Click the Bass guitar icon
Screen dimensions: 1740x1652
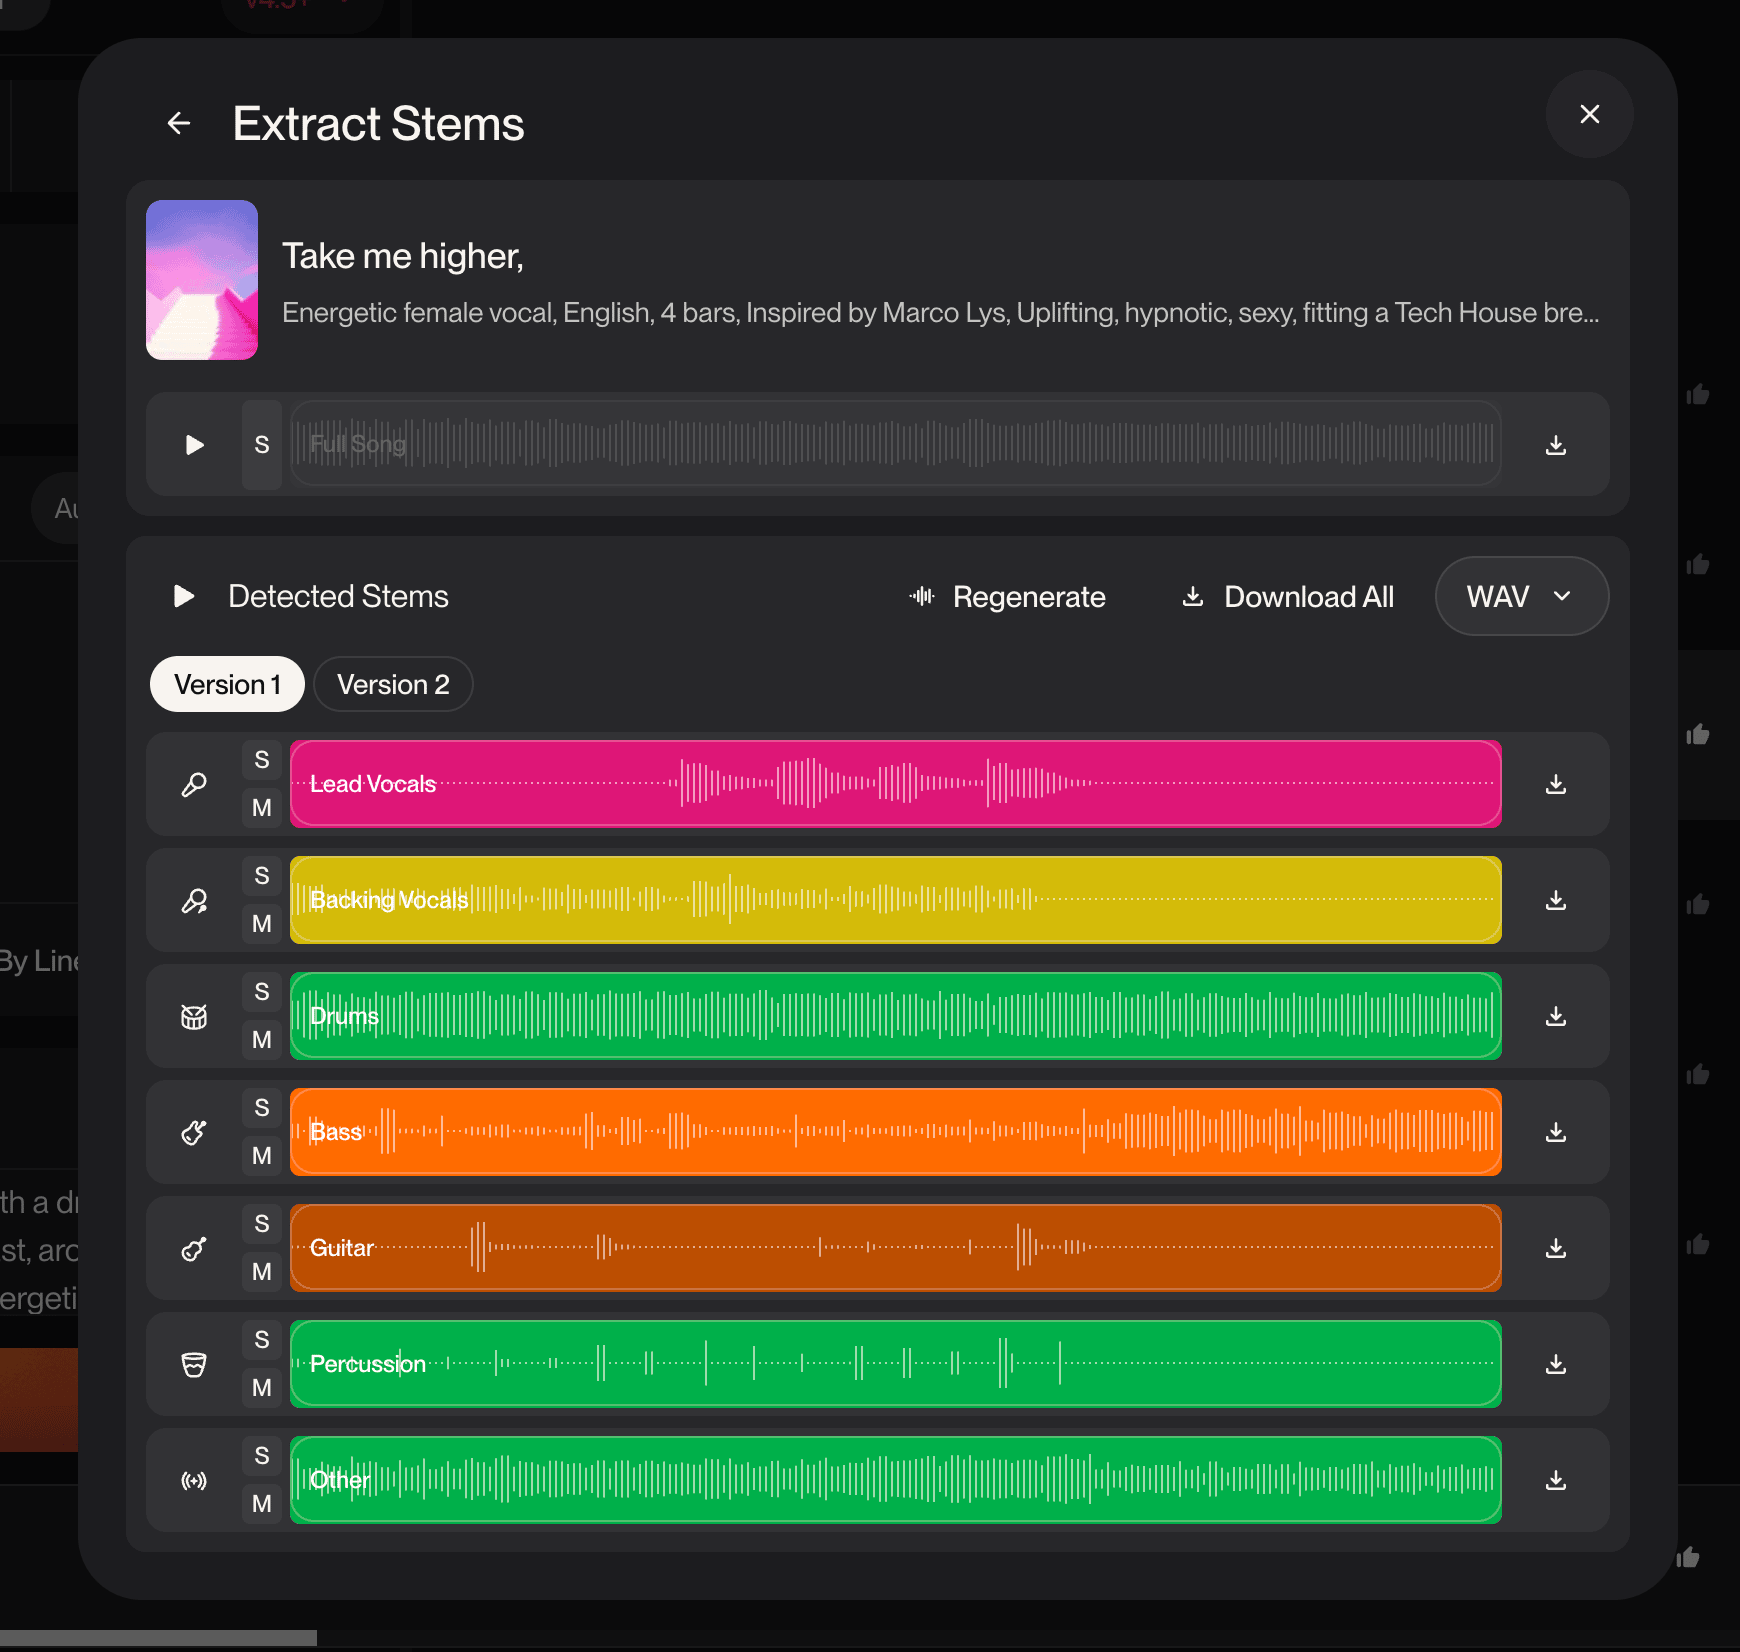[x=194, y=1132]
